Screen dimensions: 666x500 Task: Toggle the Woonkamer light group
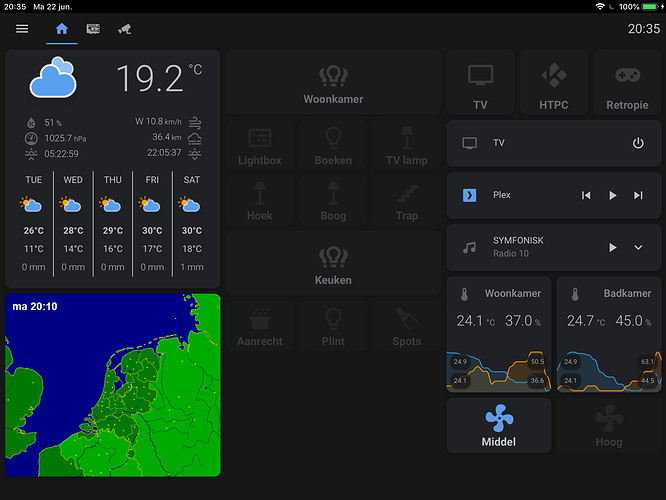[x=333, y=82]
